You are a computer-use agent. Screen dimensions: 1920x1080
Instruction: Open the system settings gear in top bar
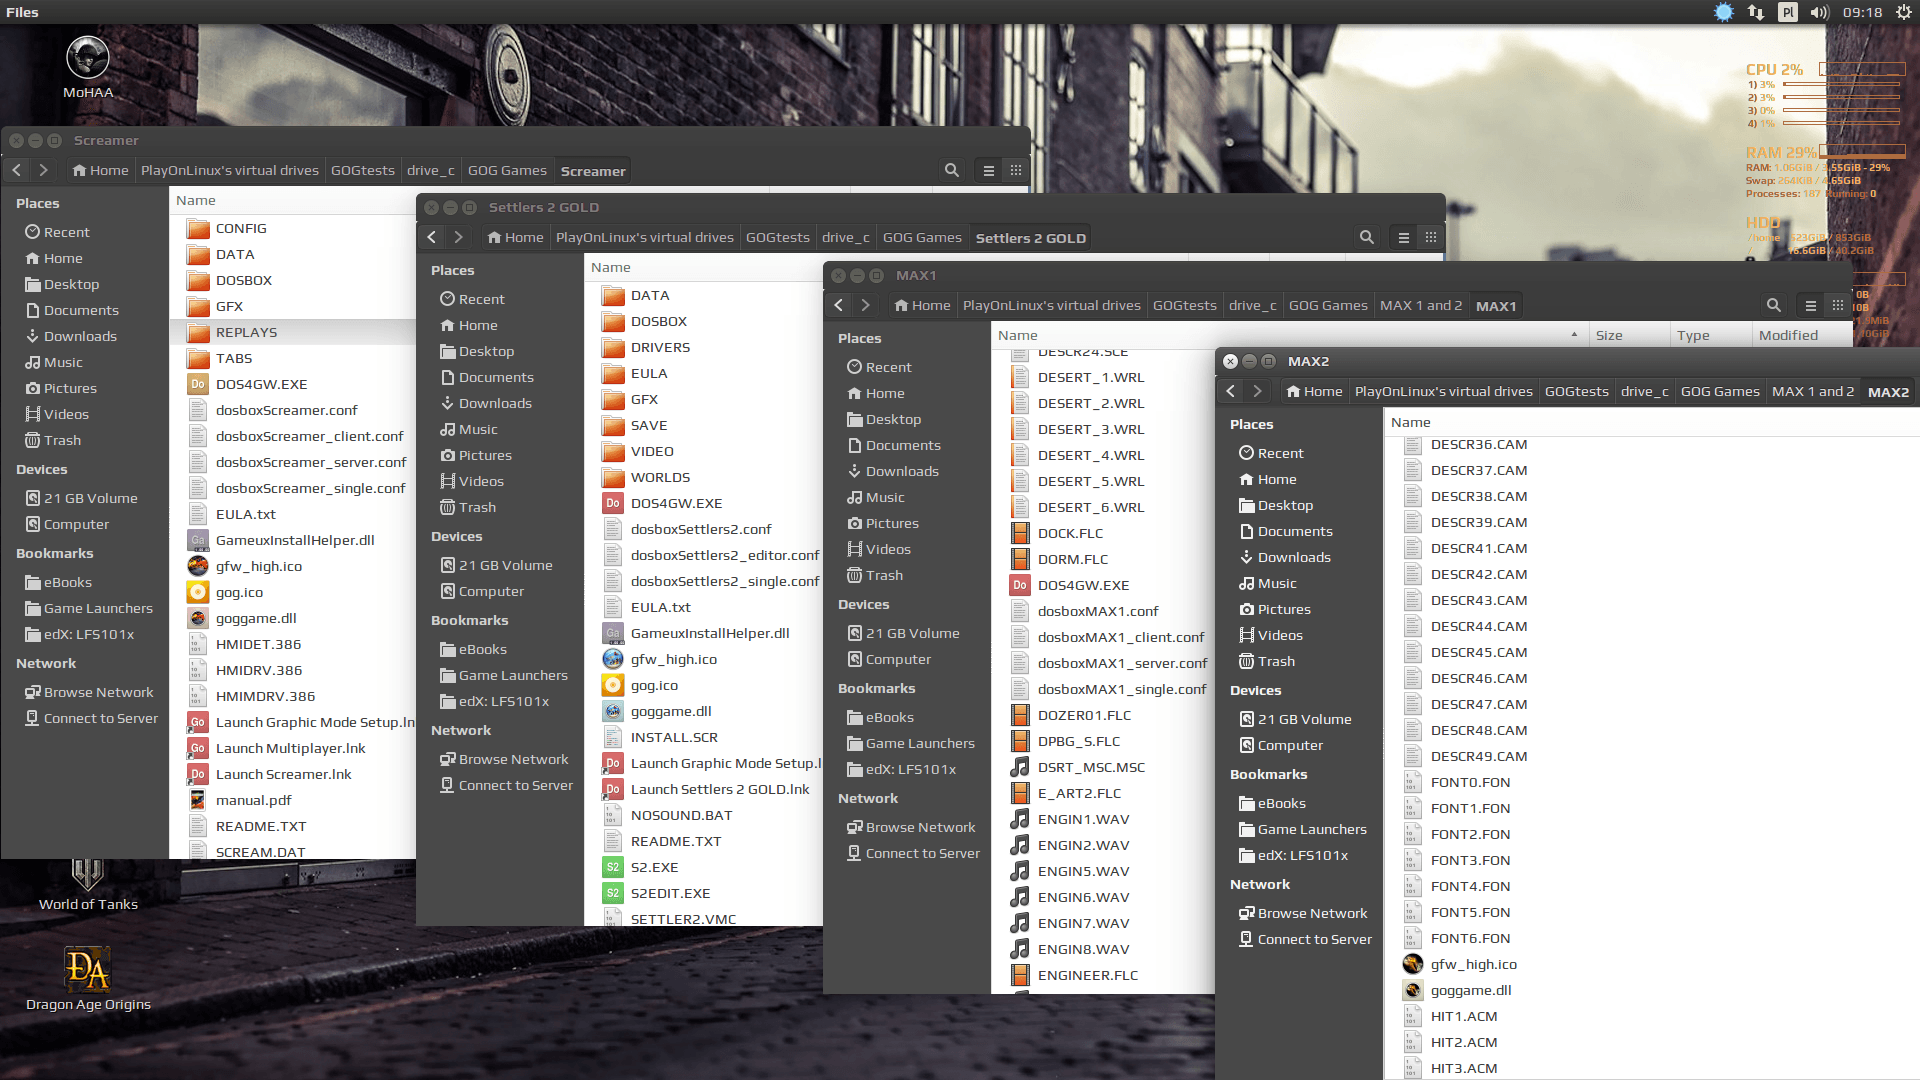coord(1903,12)
